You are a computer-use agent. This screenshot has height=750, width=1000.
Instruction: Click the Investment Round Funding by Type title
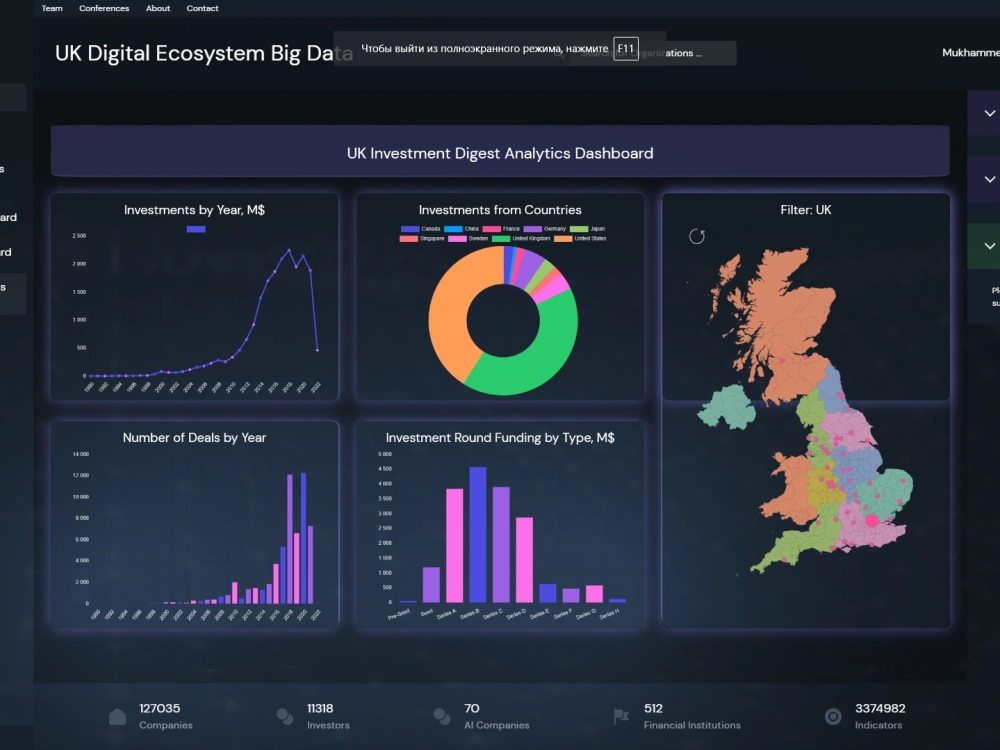coord(500,438)
